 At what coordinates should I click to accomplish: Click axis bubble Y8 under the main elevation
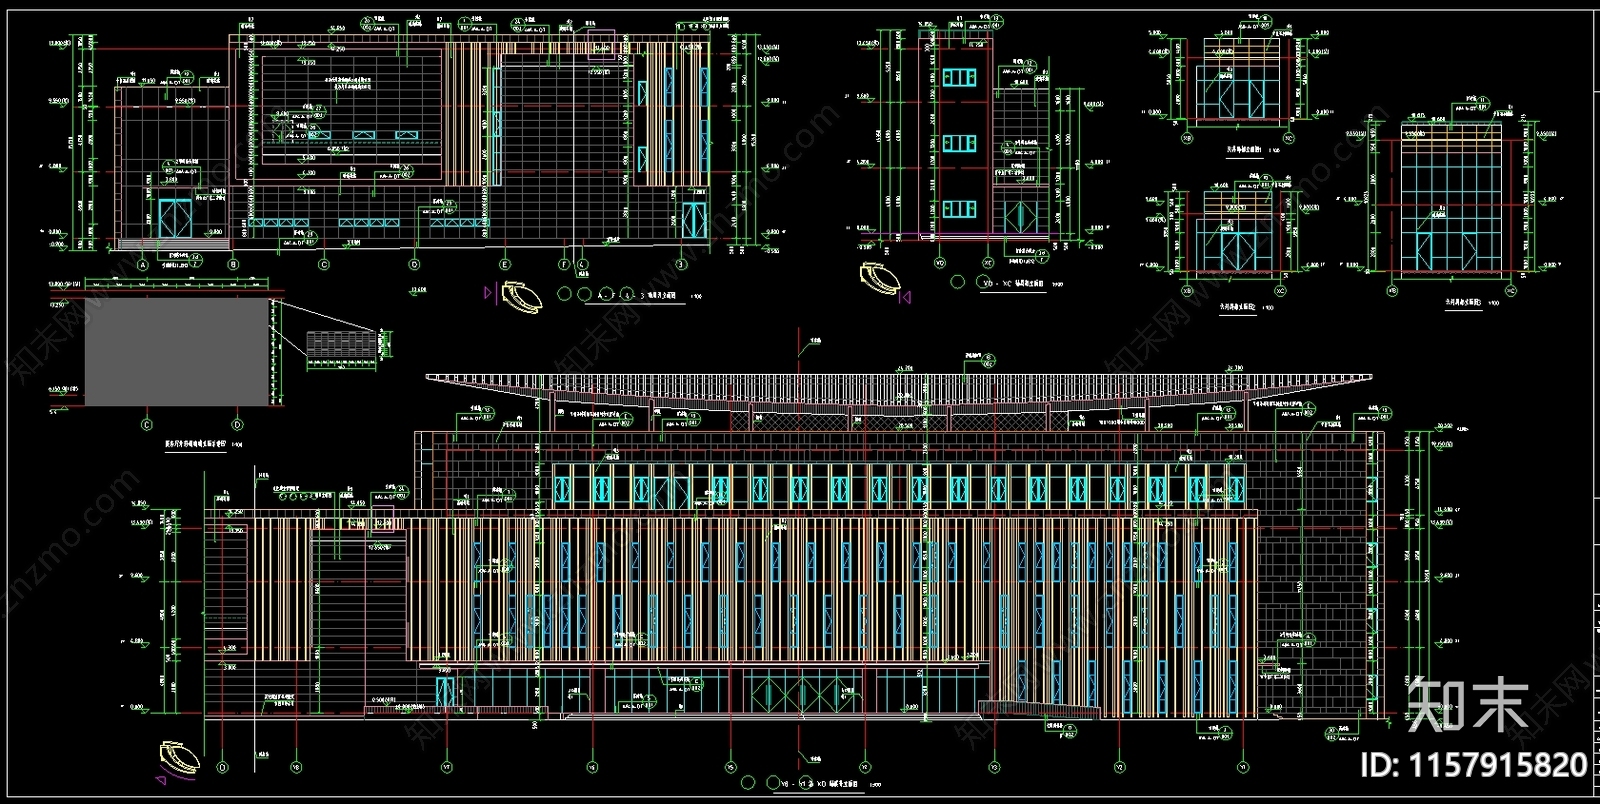[x=296, y=768]
